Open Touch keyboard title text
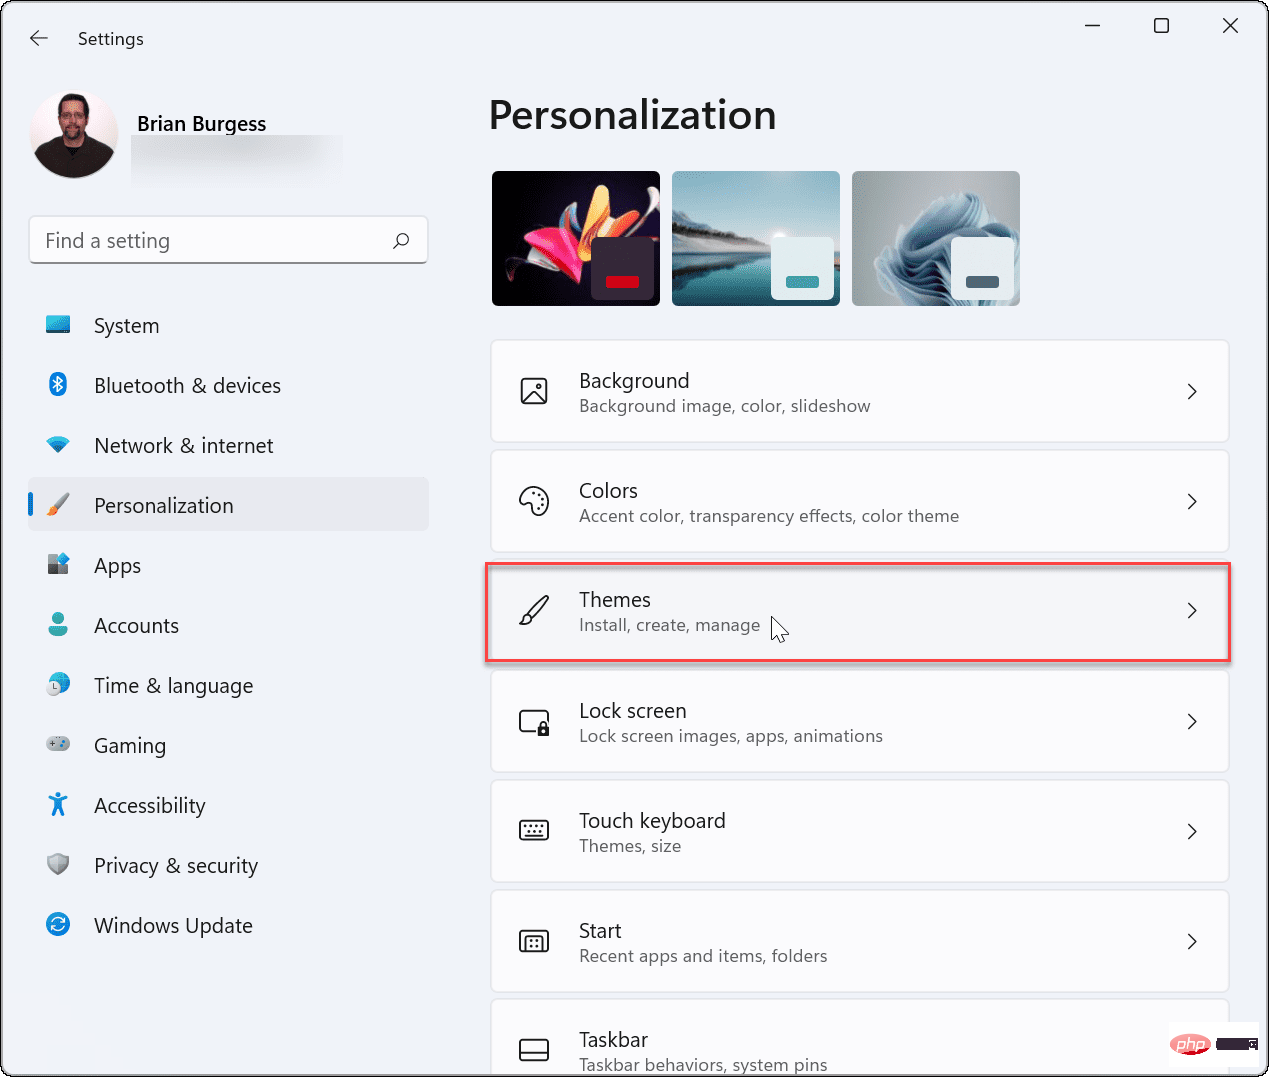Screen dimensions: 1269x1077 click(x=652, y=821)
